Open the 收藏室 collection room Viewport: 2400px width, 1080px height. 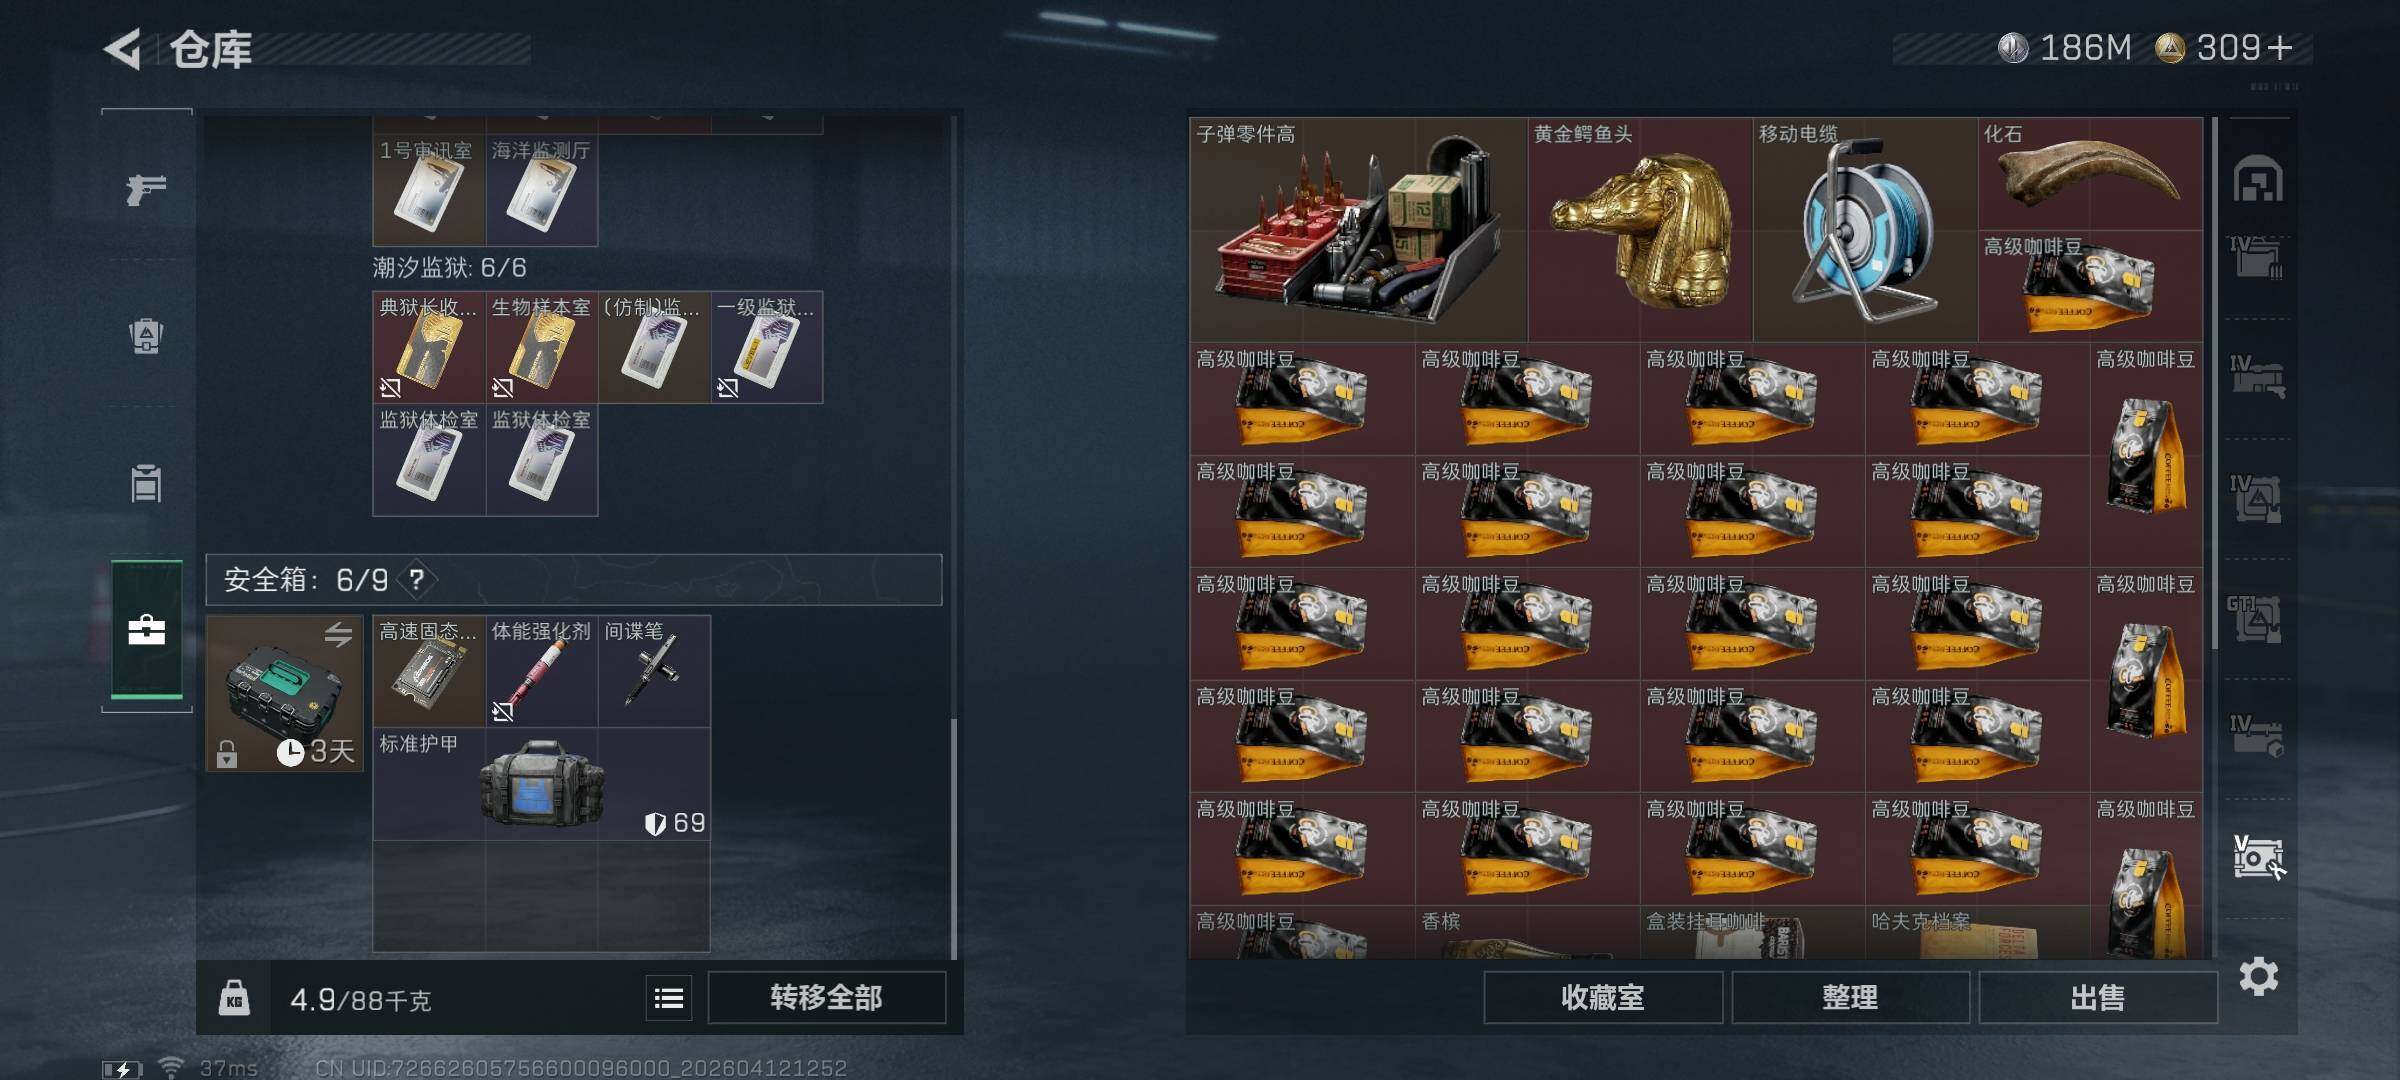[1603, 998]
